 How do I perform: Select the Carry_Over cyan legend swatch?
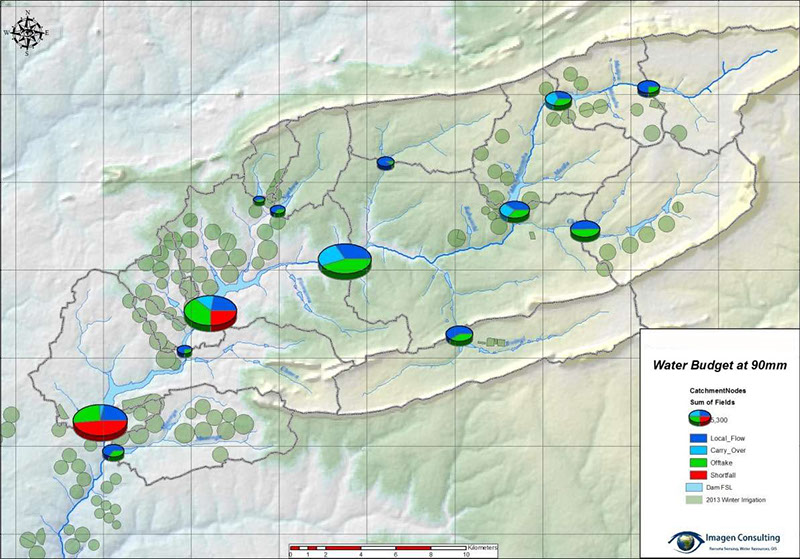(x=696, y=450)
